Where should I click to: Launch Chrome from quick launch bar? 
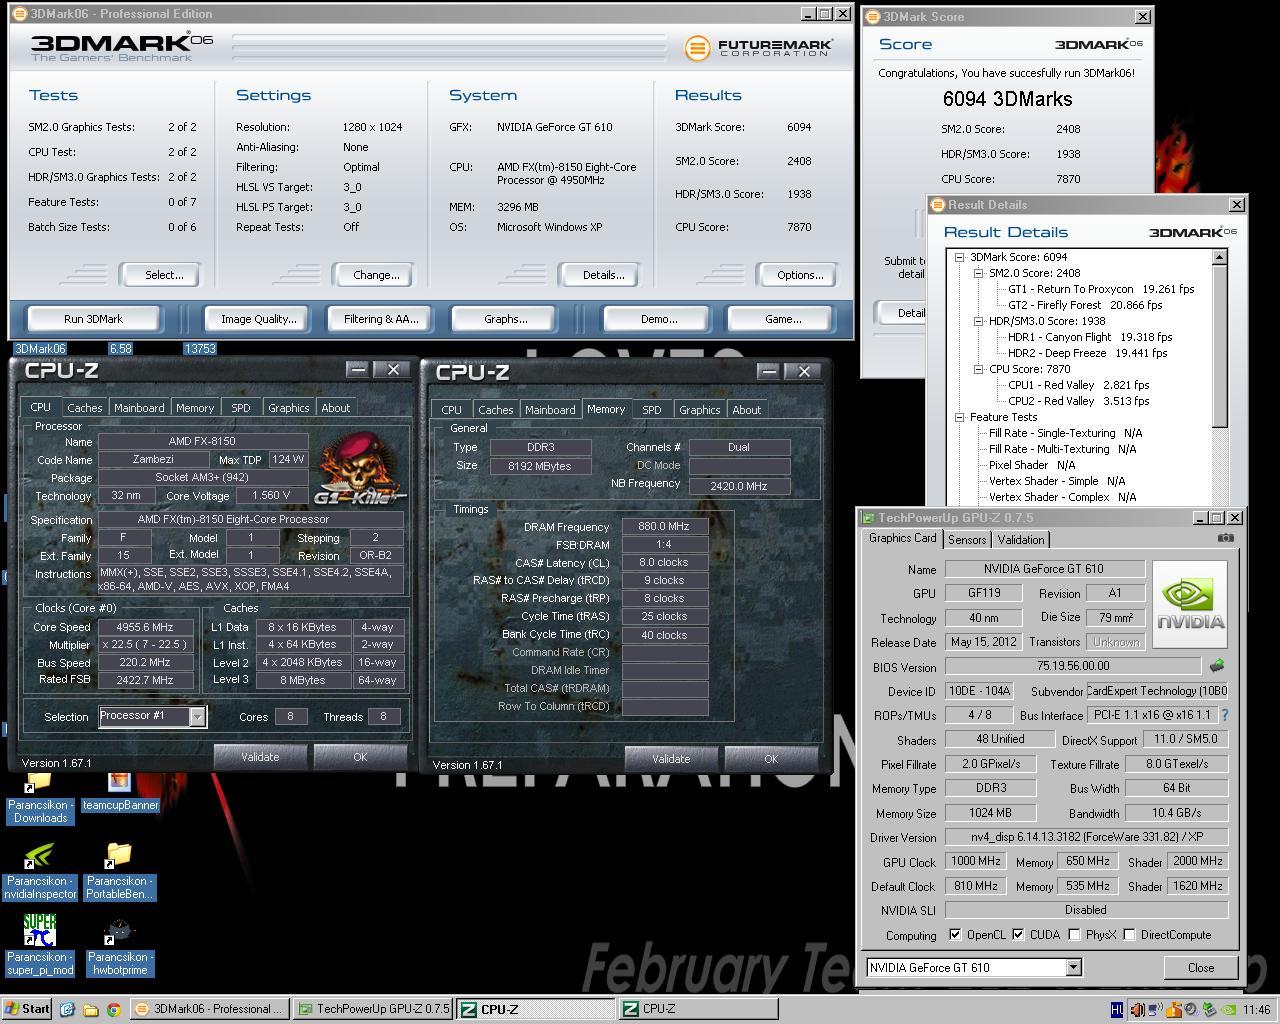tap(113, 1009)
